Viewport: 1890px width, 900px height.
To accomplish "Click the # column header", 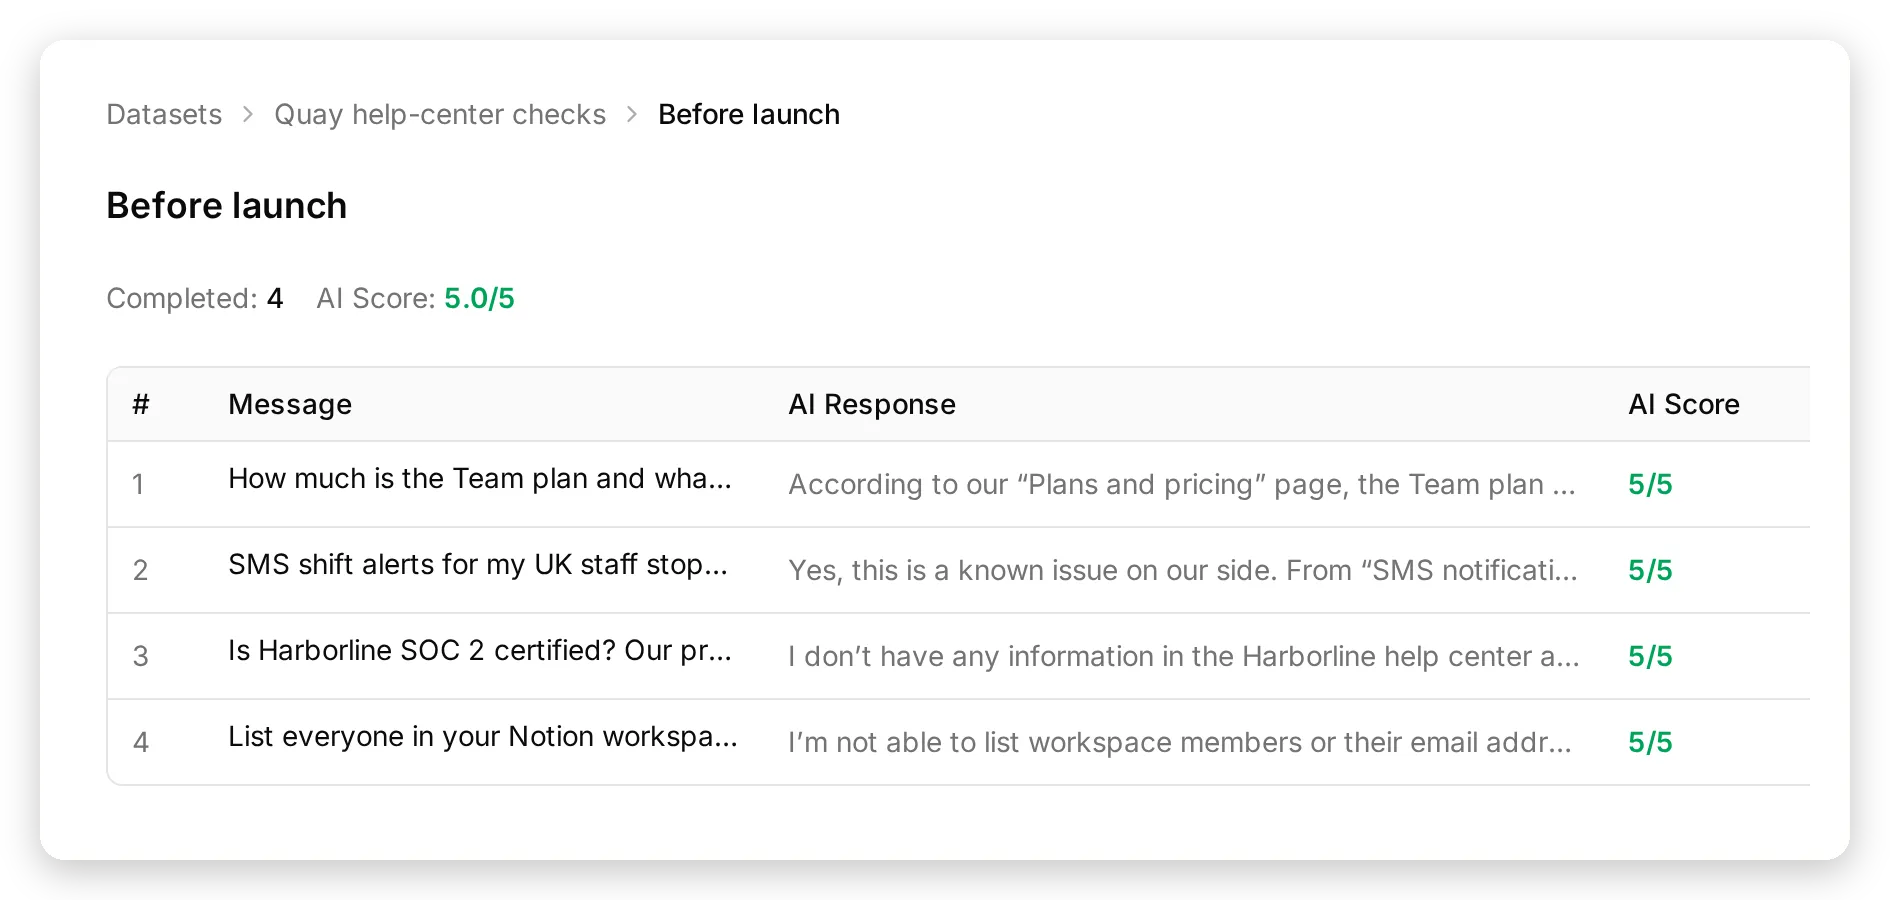I will [x=141, y=404].
